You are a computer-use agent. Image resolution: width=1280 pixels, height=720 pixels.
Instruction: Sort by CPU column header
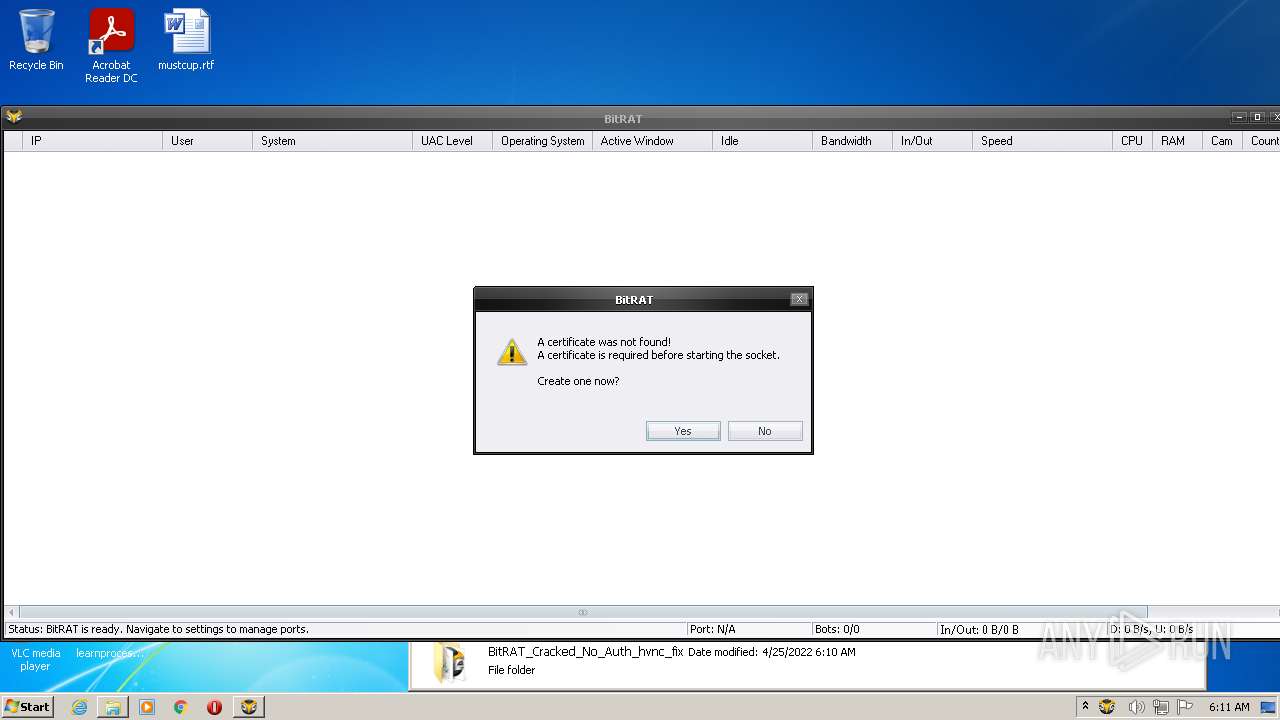[x=1132, y=141]
